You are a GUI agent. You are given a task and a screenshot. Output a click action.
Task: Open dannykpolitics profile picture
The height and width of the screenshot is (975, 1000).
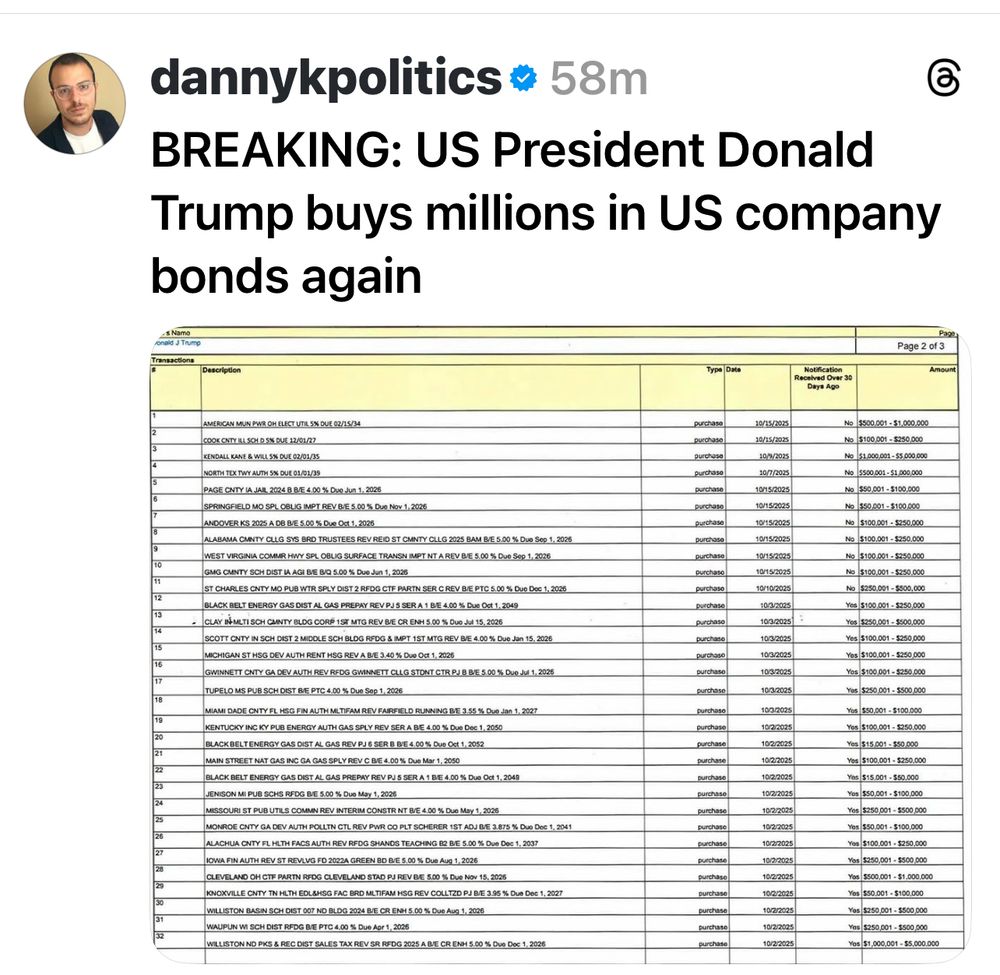[x=75, y=103]
